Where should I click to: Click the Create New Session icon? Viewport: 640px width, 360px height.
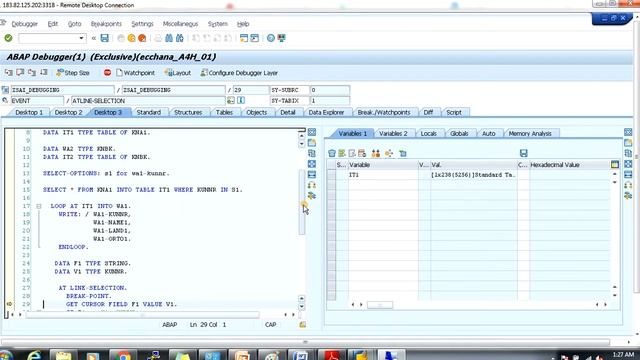click(244, 38)
